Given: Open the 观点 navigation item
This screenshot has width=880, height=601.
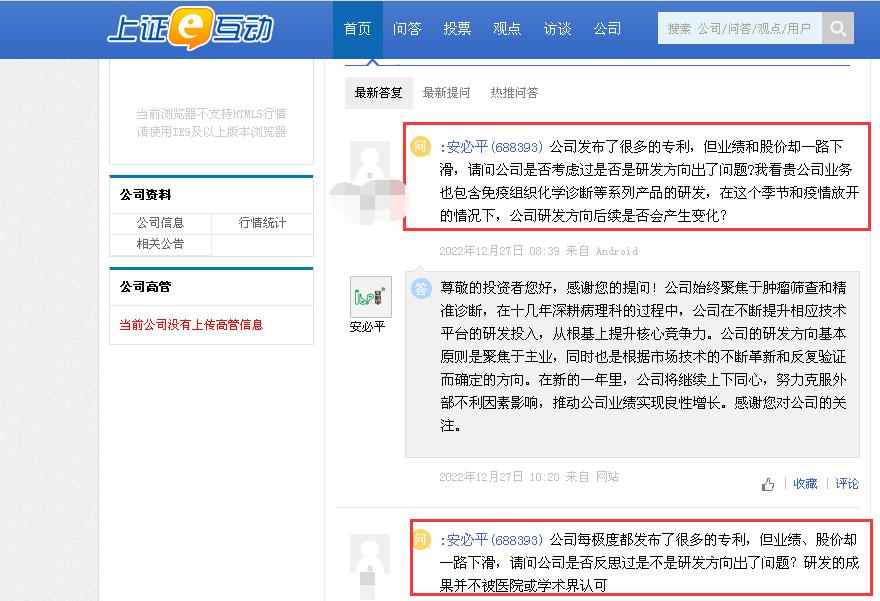Looking at the screenshot, I should (x=507, y=29).
